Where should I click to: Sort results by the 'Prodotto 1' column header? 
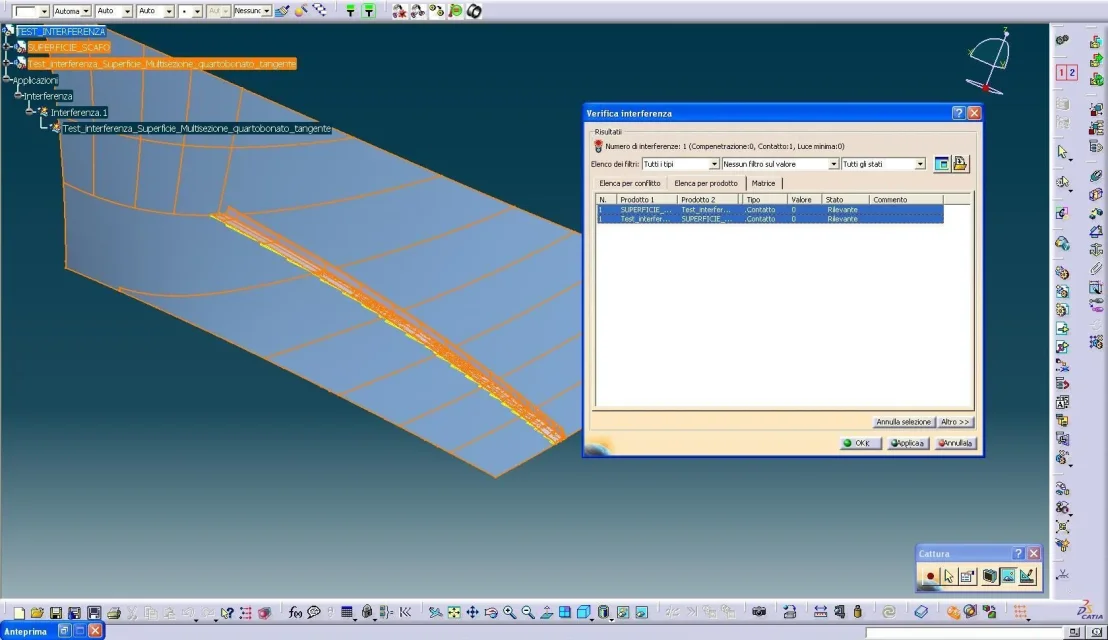tap(647, 200)
